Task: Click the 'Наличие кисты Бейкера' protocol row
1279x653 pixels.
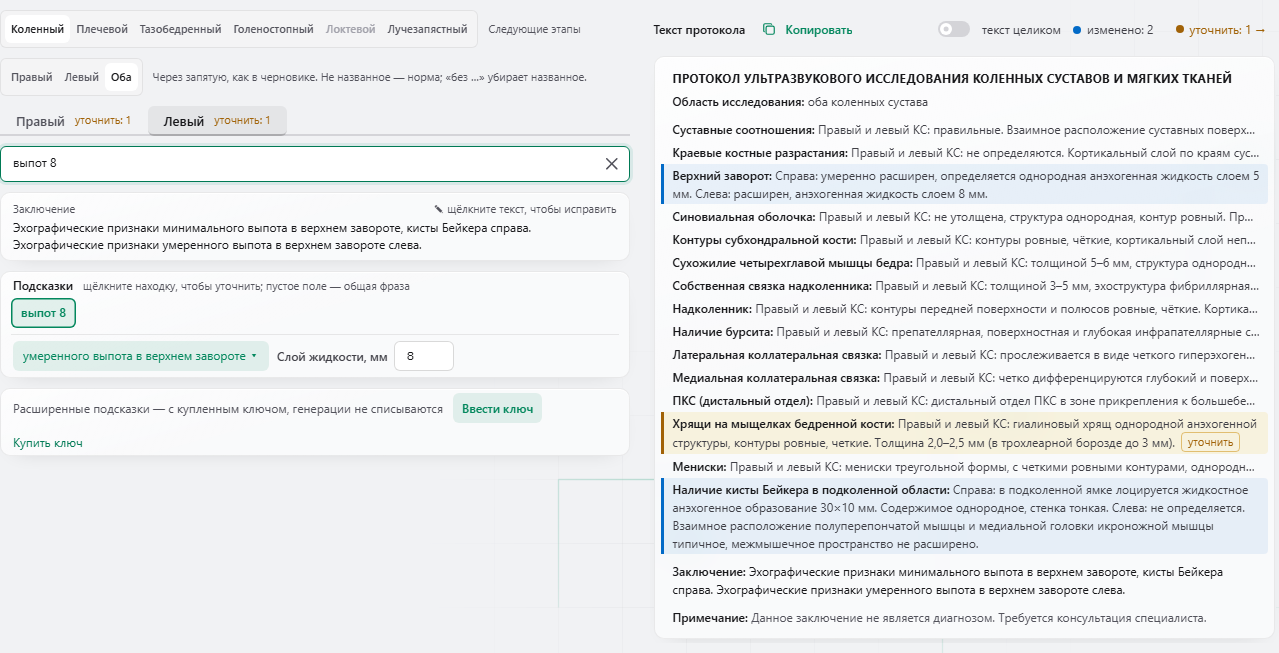Action: tap(965, 516)
